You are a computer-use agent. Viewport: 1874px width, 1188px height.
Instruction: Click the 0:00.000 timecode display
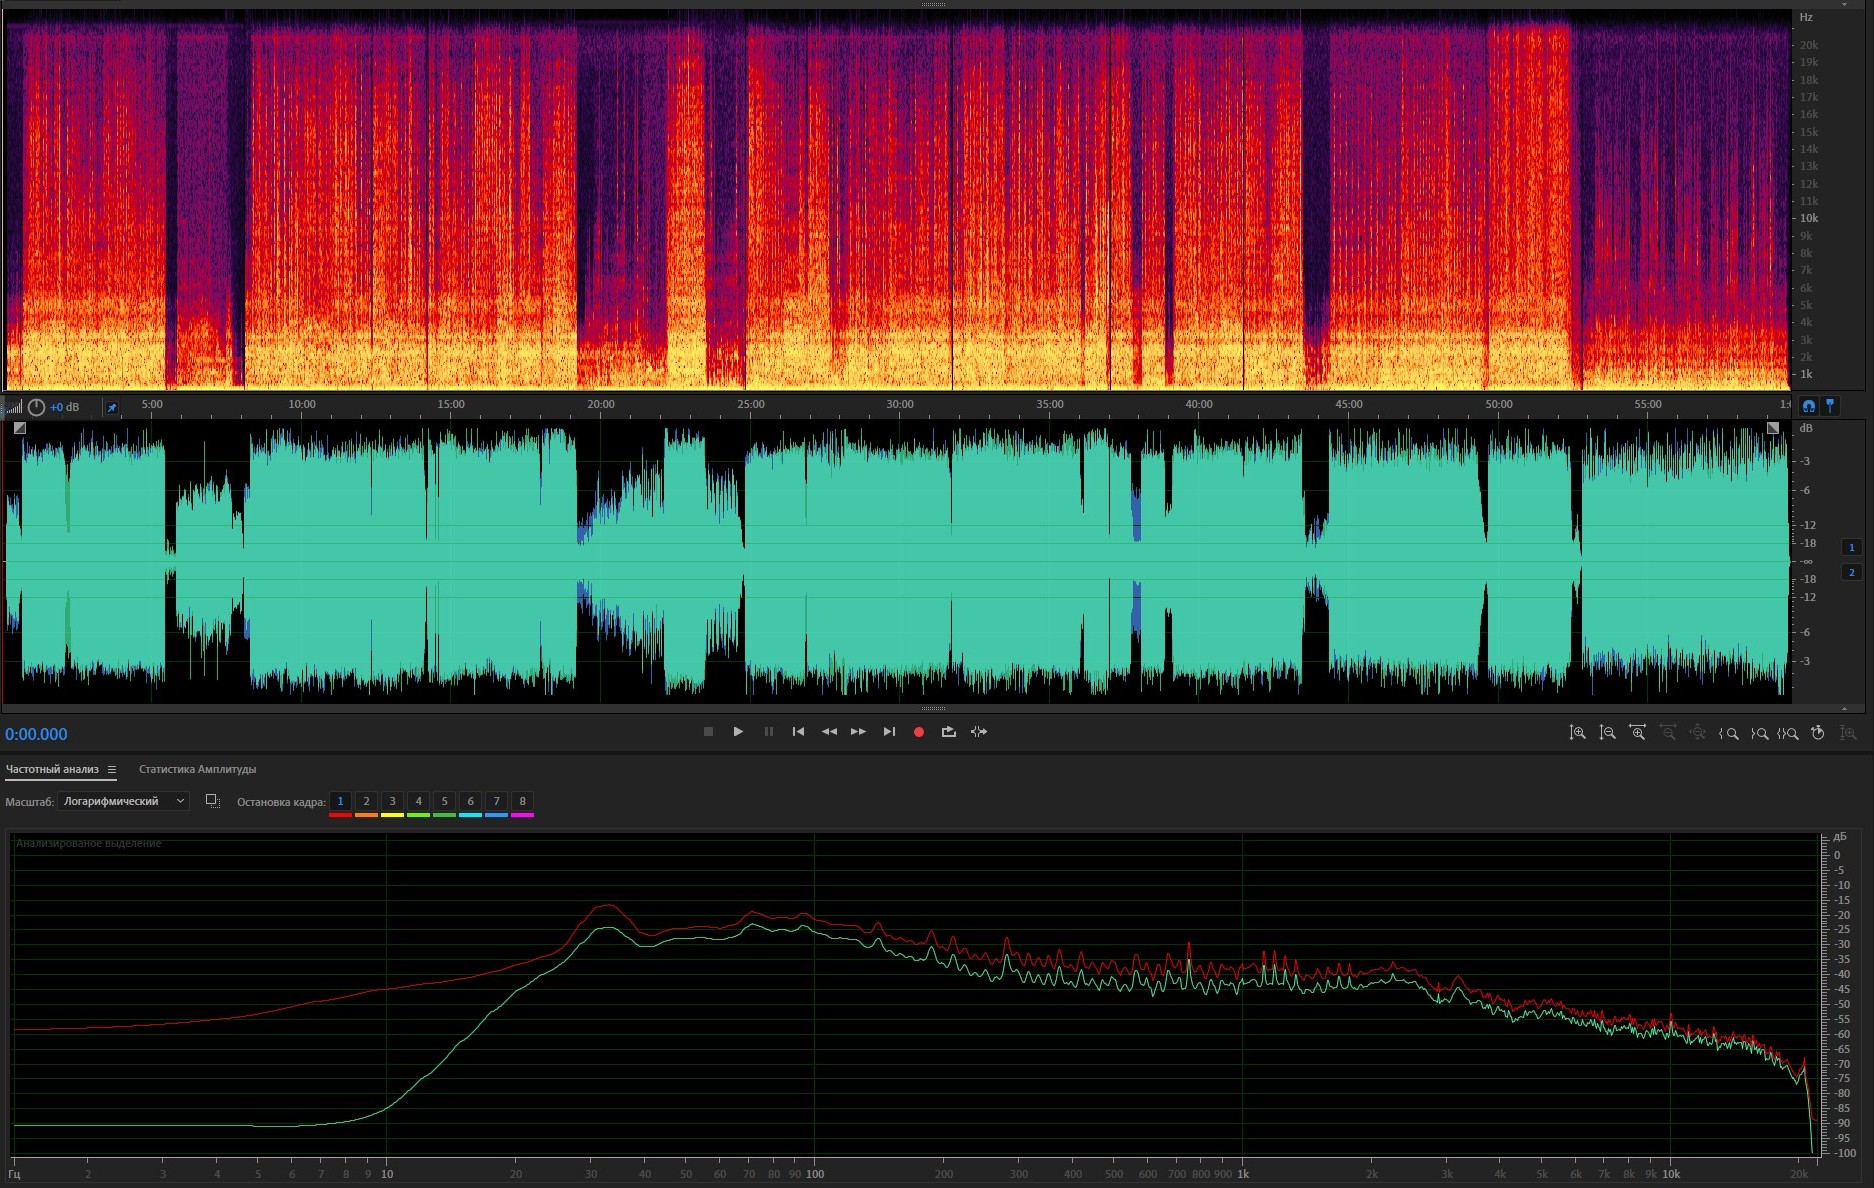coord(36,734)
